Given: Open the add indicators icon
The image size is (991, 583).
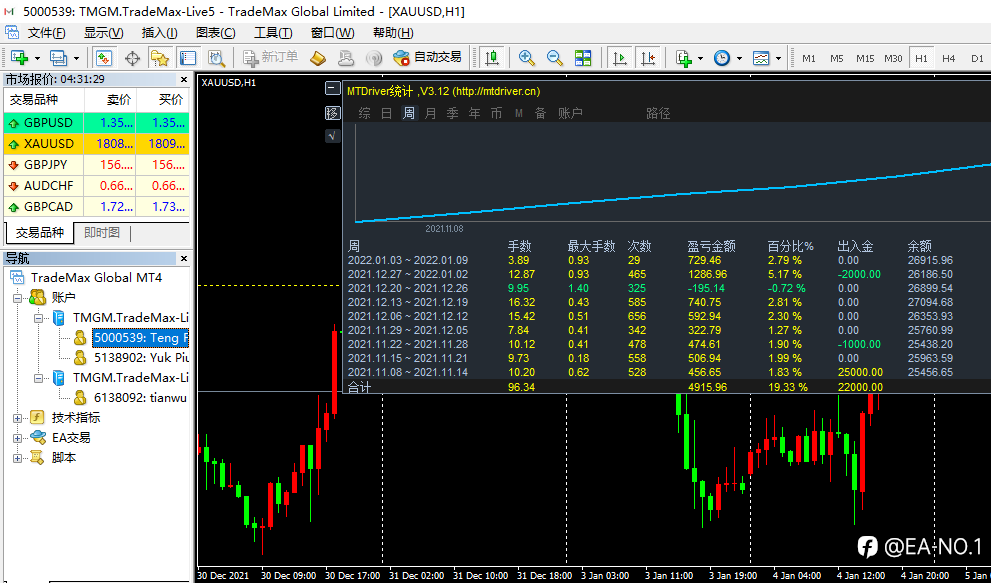Looking at the screenshot, I should 684,58.
